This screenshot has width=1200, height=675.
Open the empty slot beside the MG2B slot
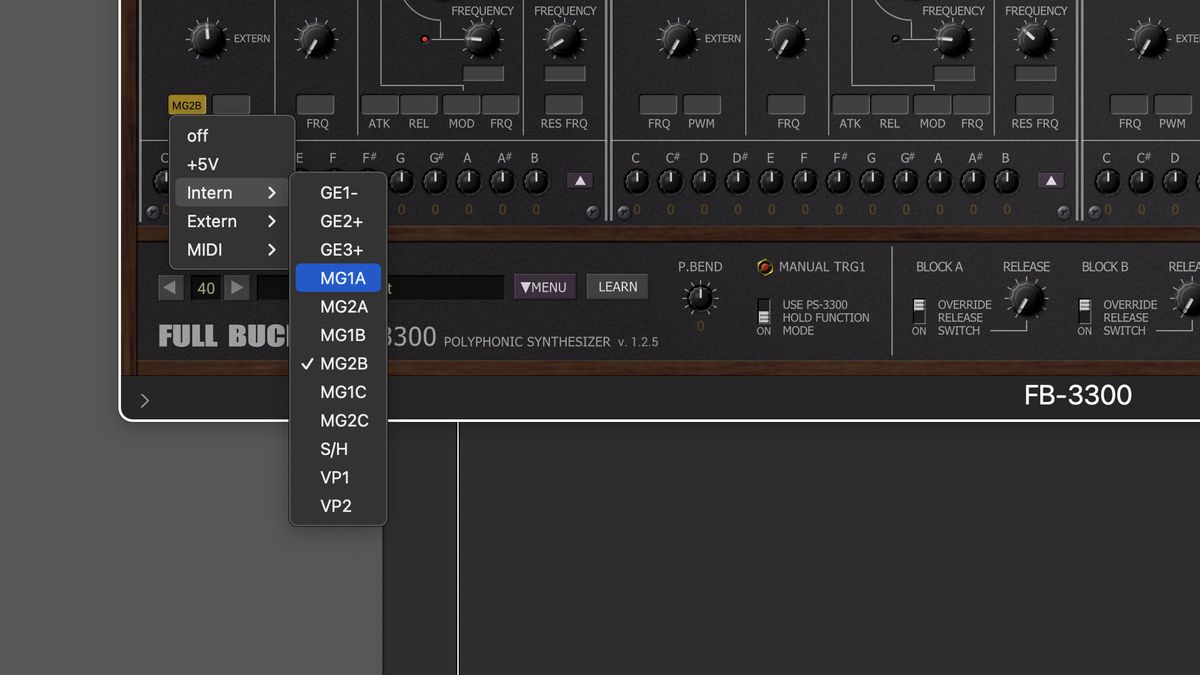[x=230, y=105]
